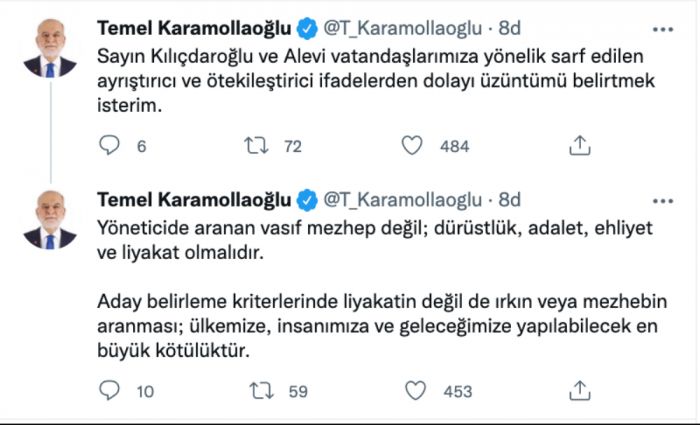Open second tweet's 8d timestamp
The width and height of the screenshot is (700, 425).
[x=510, y=197]
